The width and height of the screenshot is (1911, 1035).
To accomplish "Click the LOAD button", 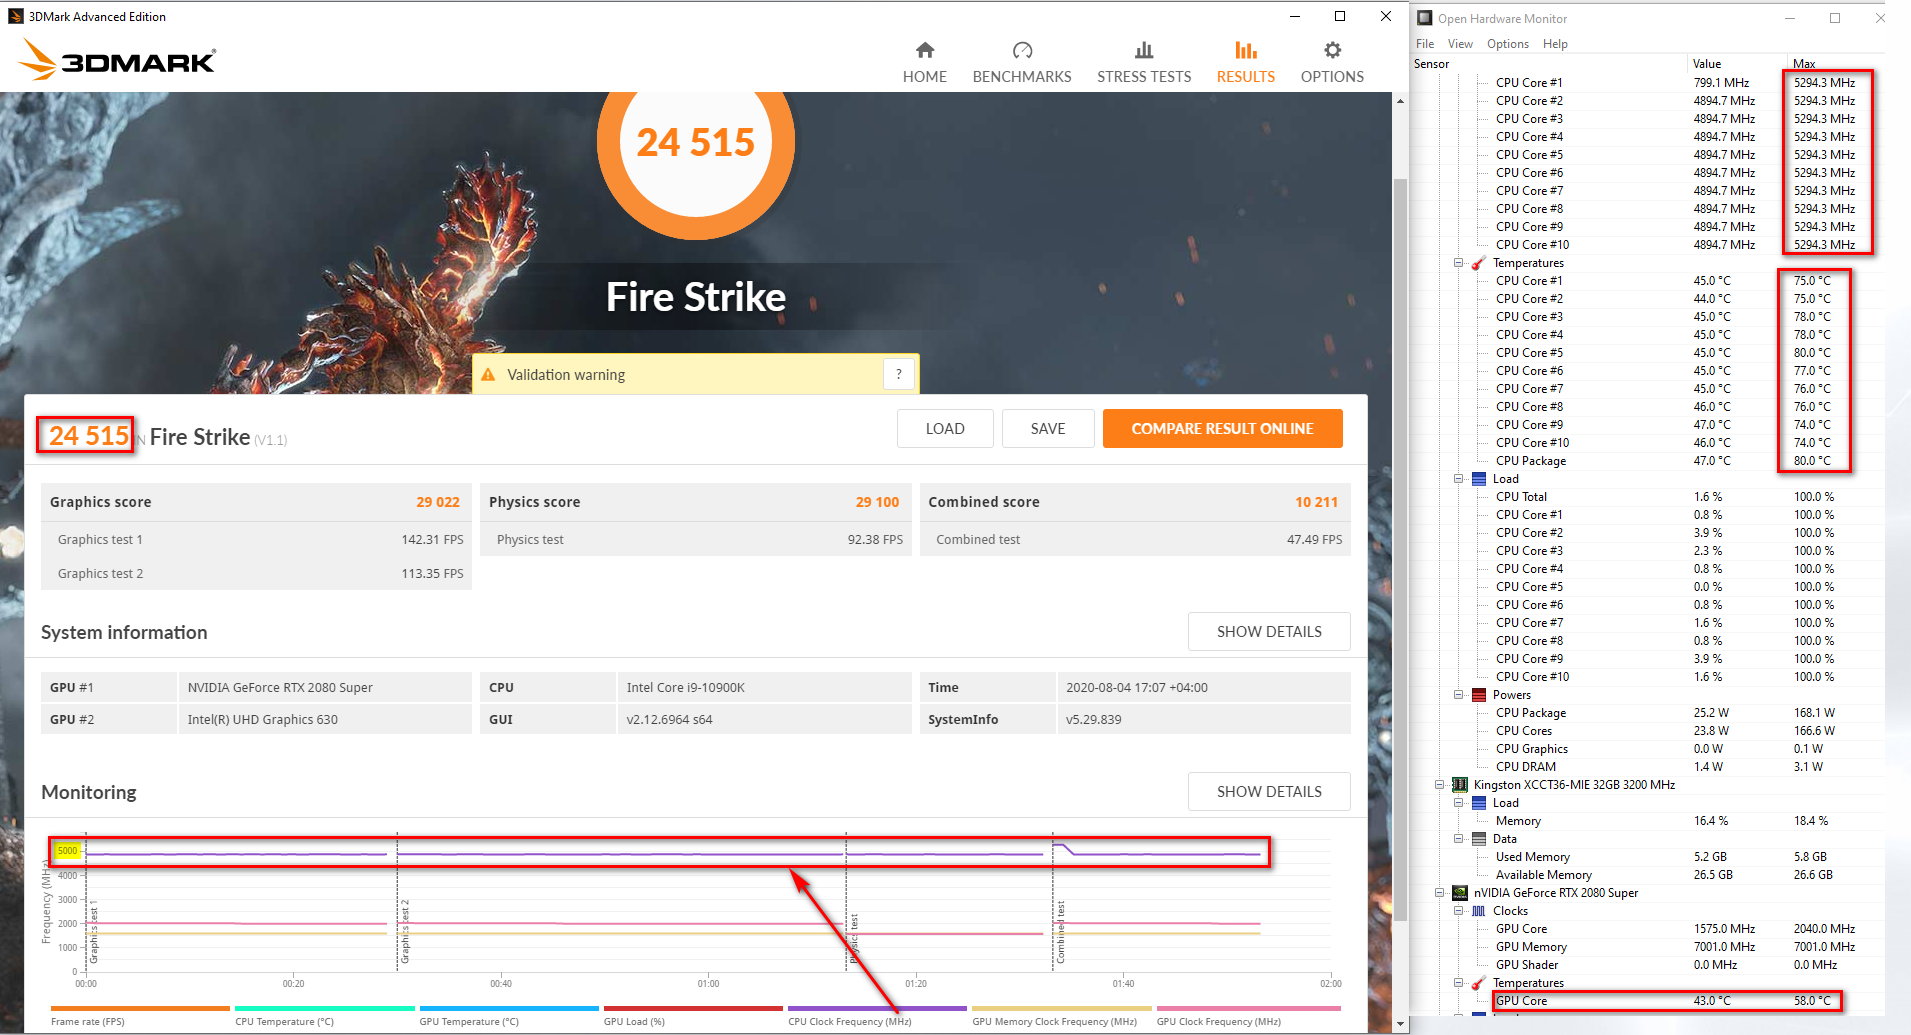I will [945, 429].
